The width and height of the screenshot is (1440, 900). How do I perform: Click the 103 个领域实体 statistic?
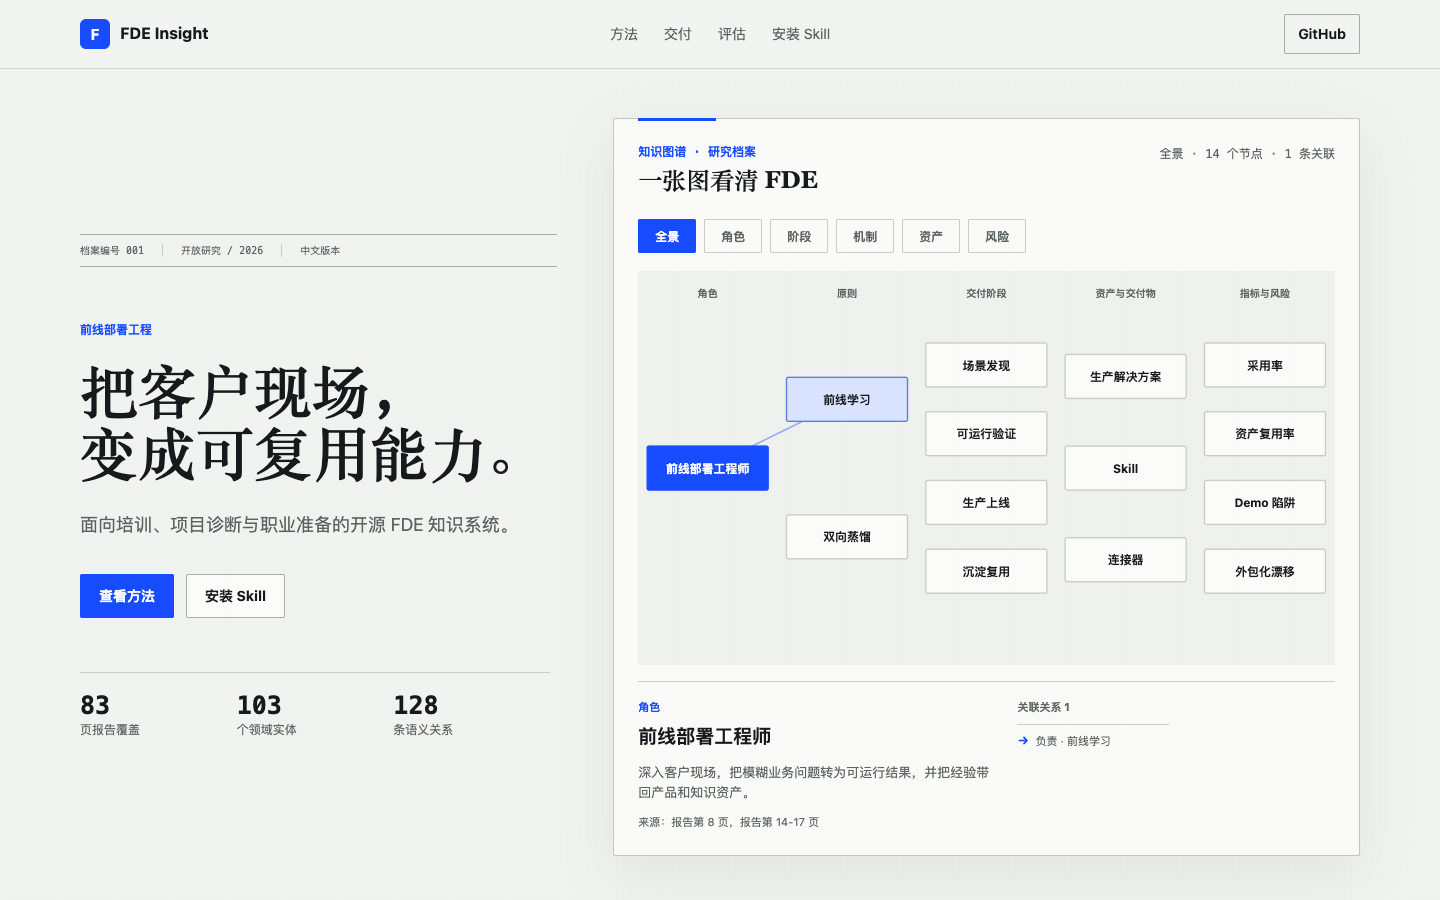[267, 715]
